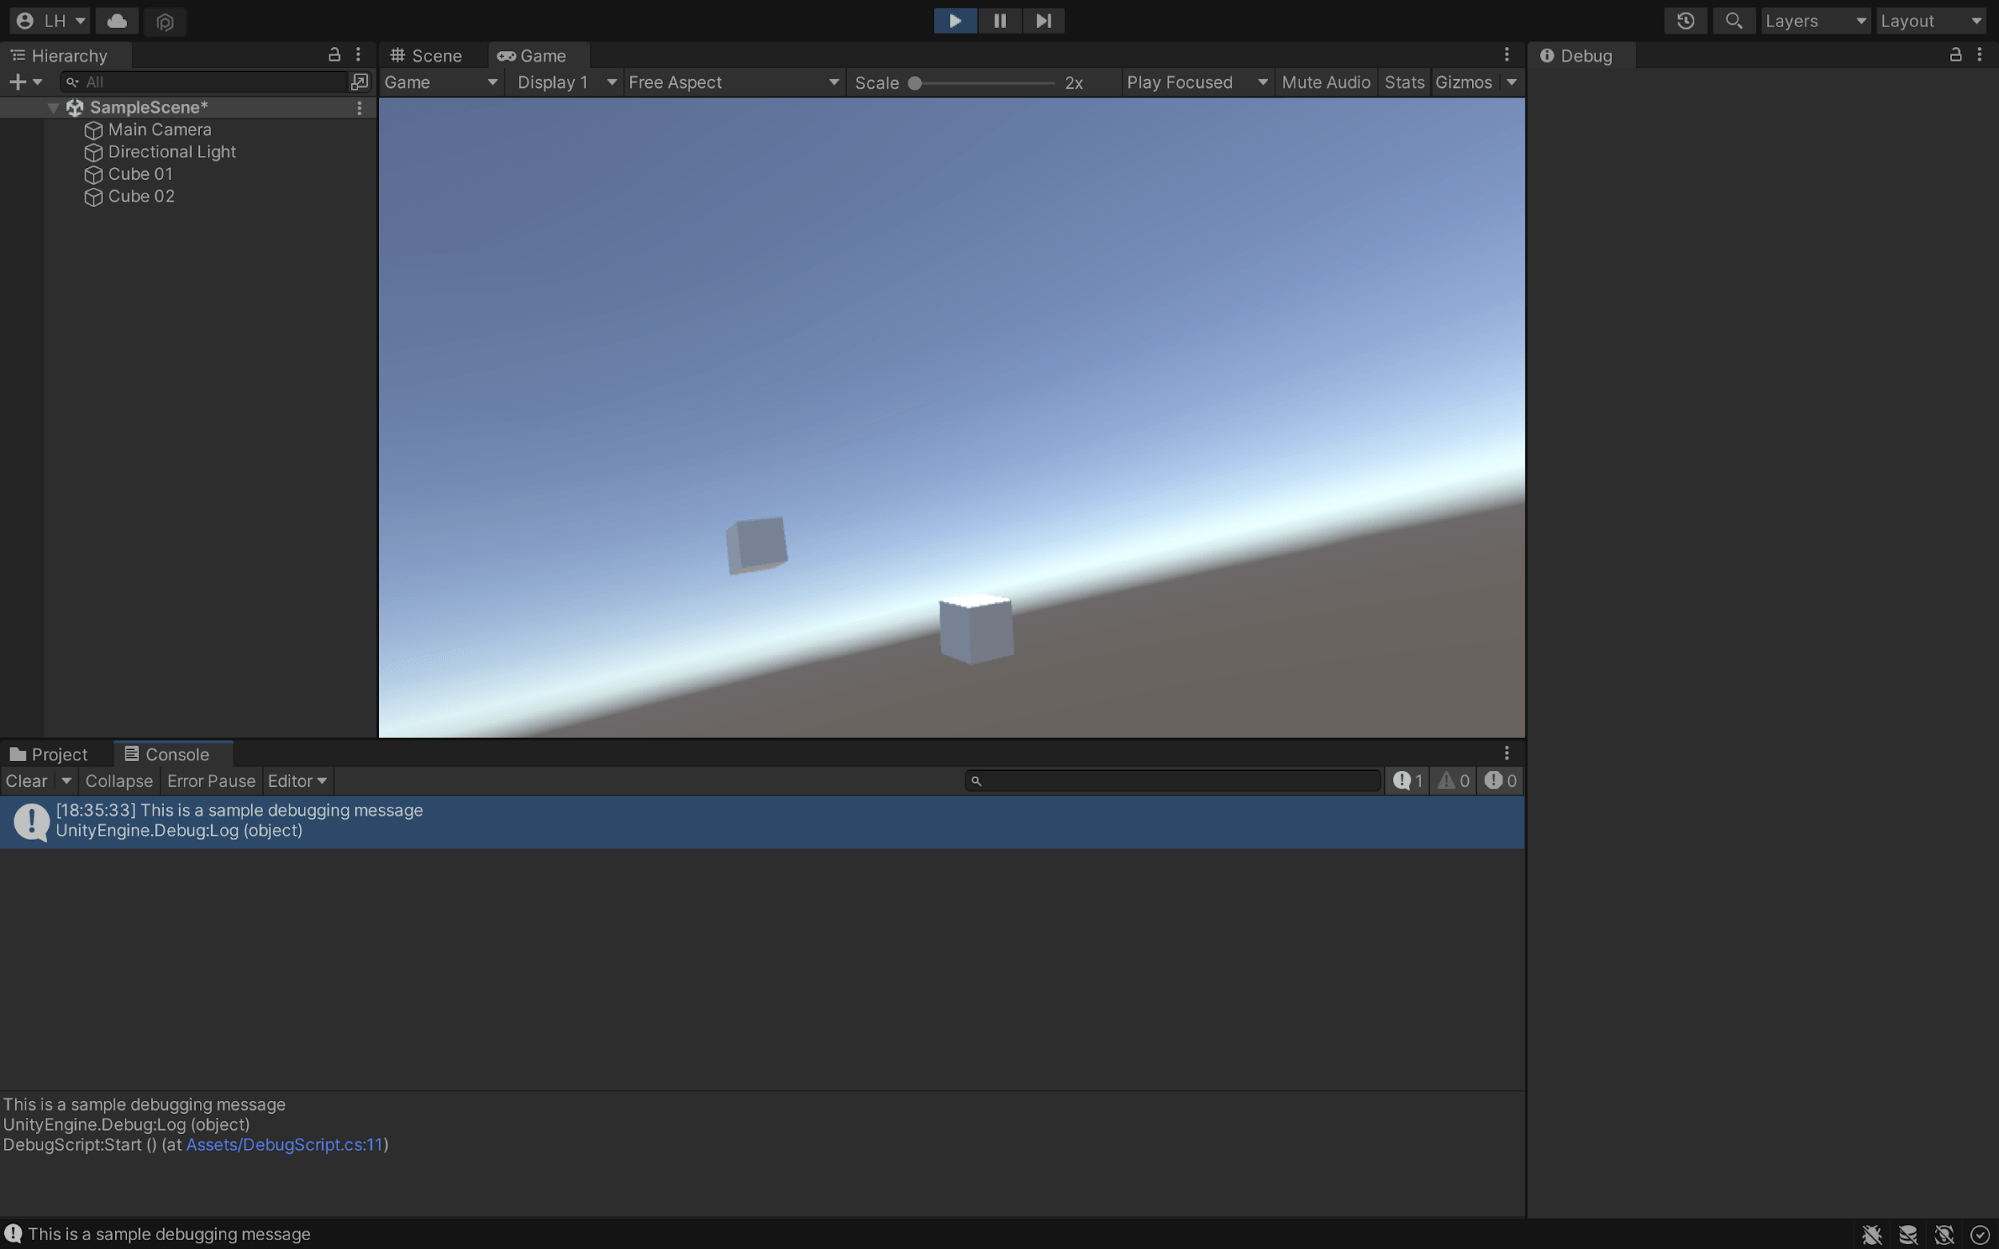
Task: Click the editor Search icon
Action: [1734, 20]
